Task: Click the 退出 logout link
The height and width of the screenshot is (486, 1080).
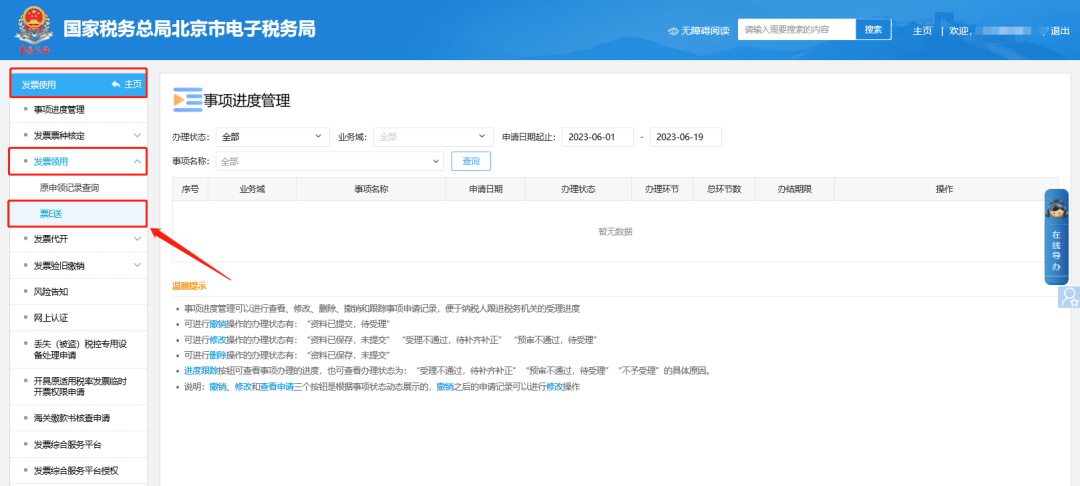Action: pyautogui.click(x=1059, y=31)
